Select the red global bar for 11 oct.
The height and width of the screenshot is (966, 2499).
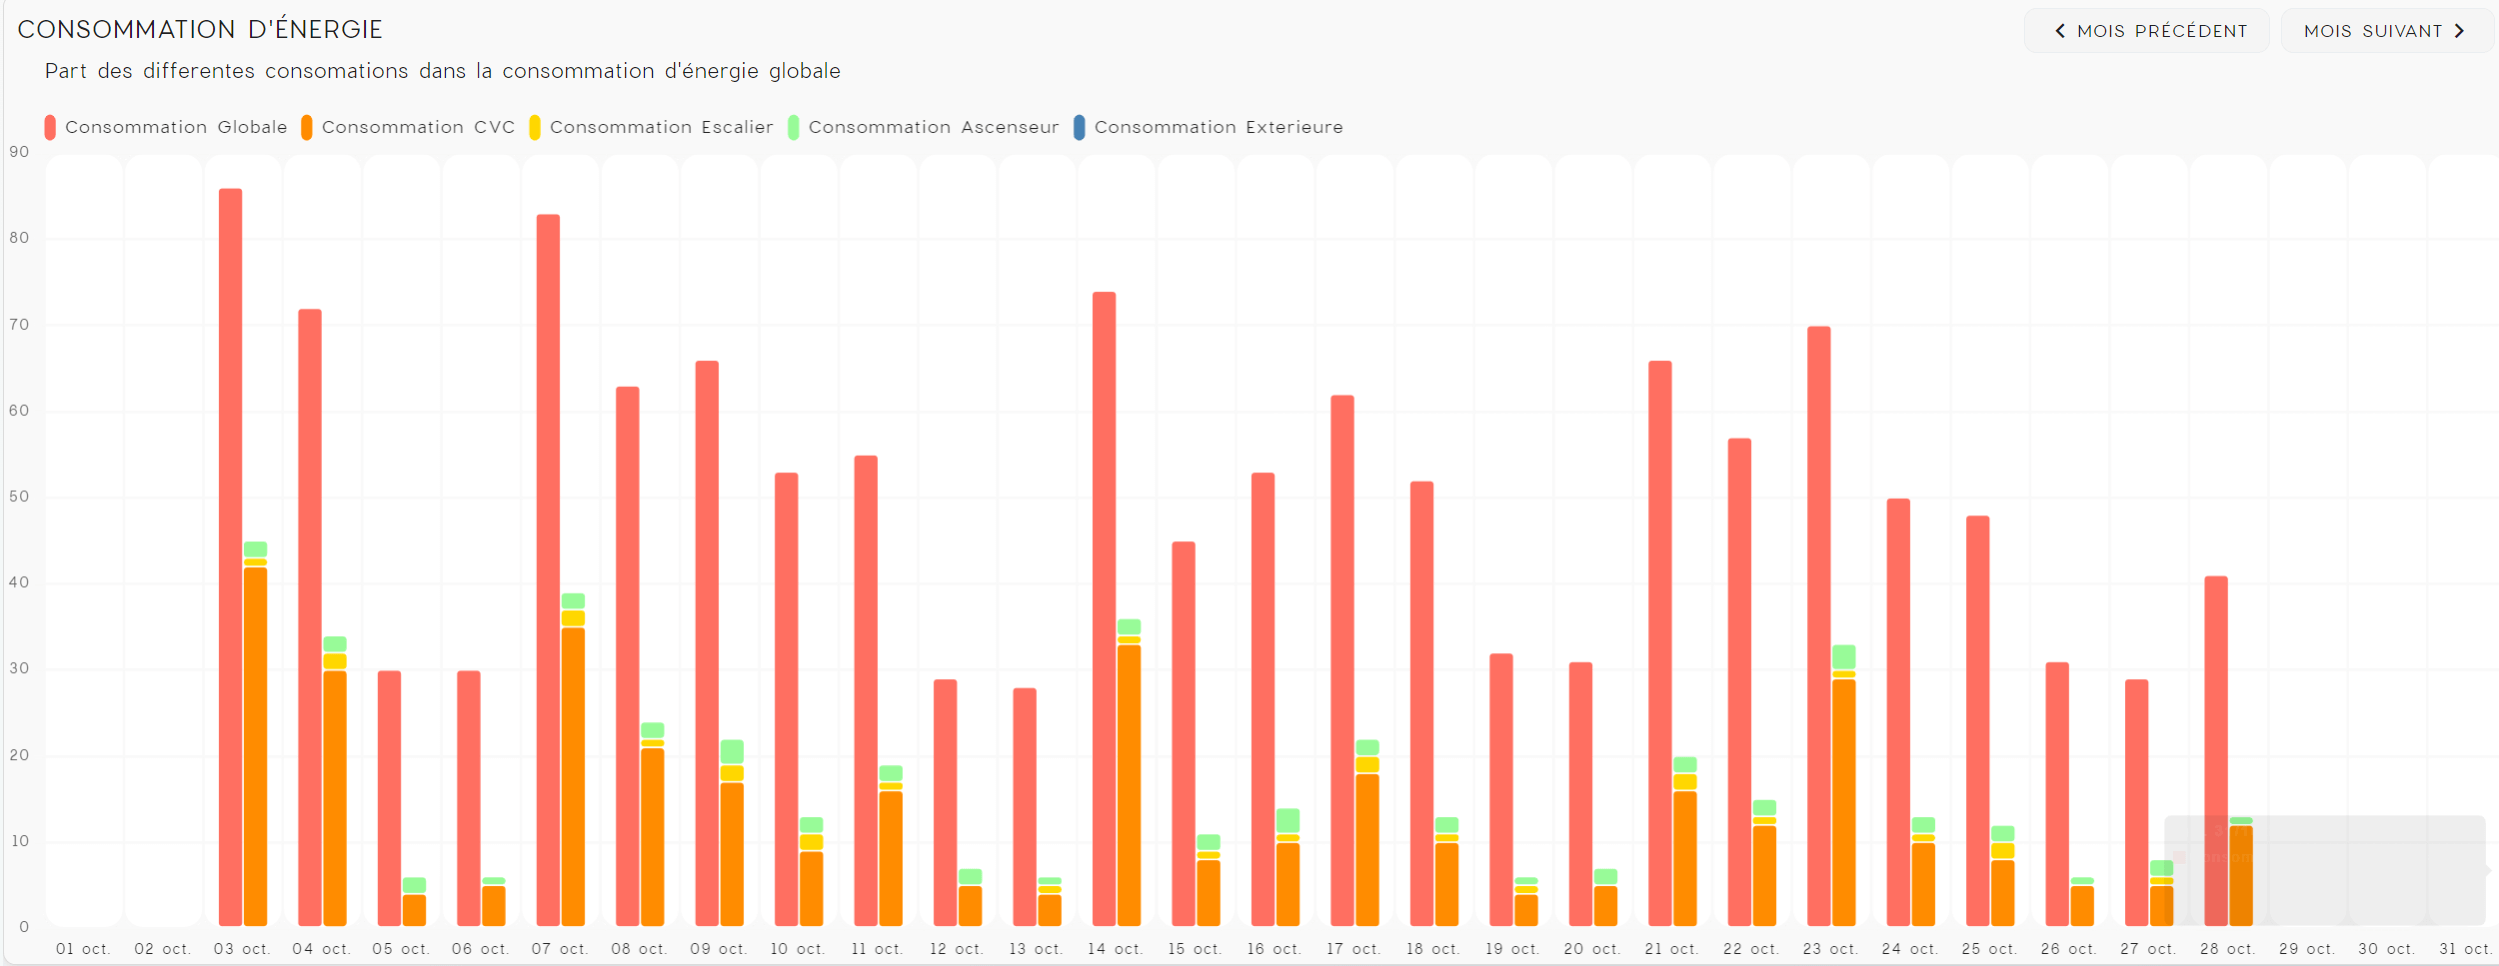pos(866,691)
